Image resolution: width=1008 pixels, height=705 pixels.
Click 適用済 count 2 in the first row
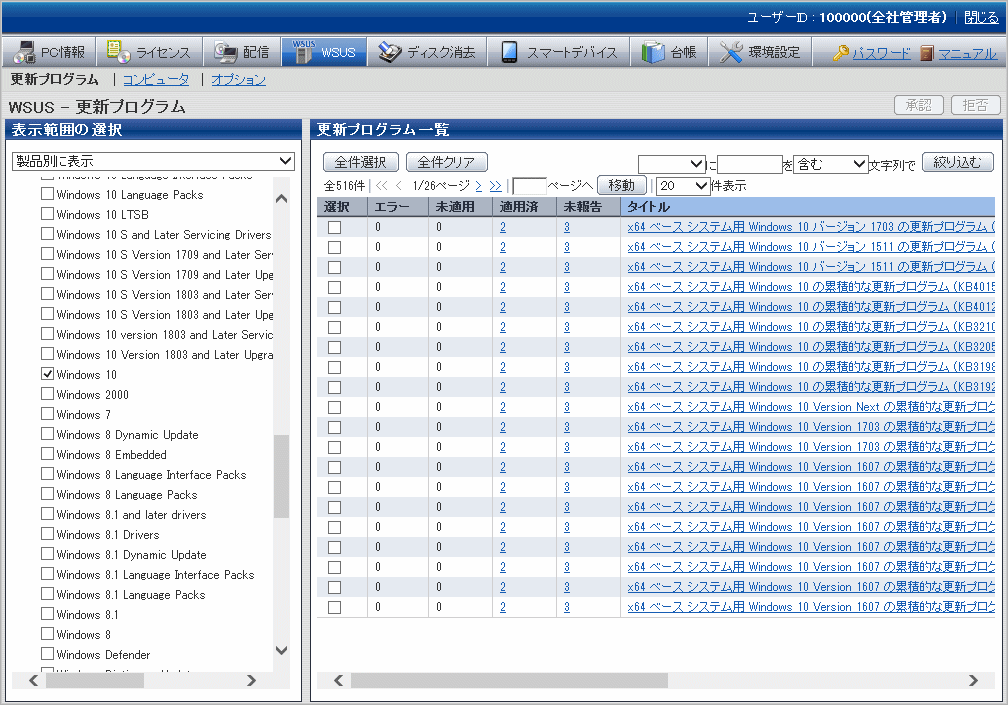(503, 227)
